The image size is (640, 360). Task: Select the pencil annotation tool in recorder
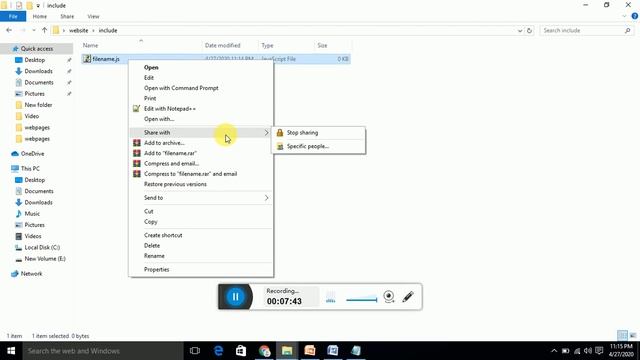(x=408, y=297)
